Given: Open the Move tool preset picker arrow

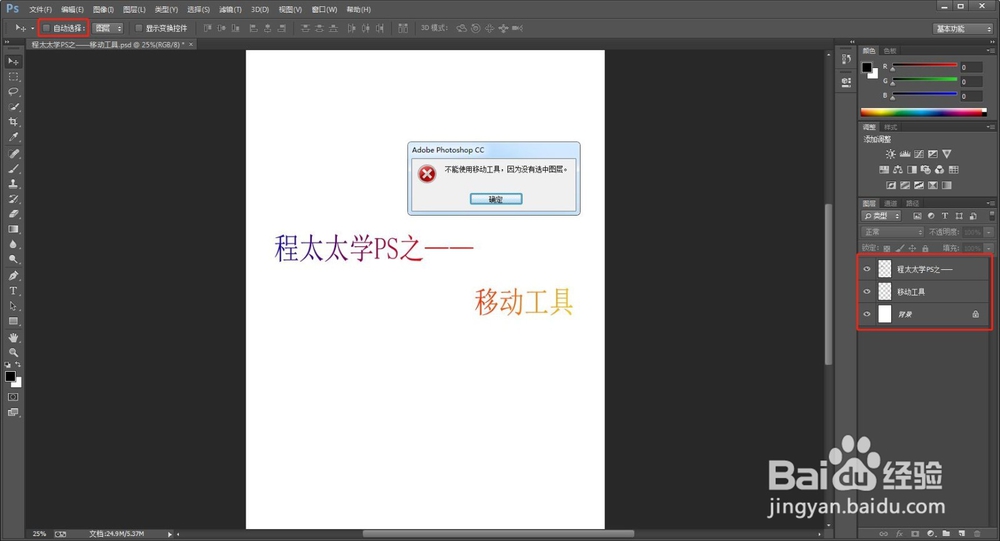Looking at the screenshot, I should (33, 28).
